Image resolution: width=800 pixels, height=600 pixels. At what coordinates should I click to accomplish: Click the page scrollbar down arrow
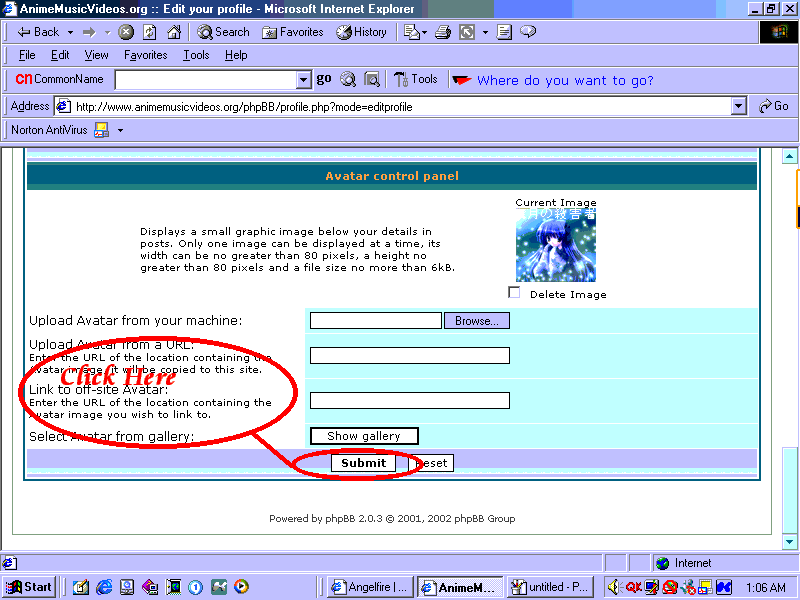click(789, 542)
